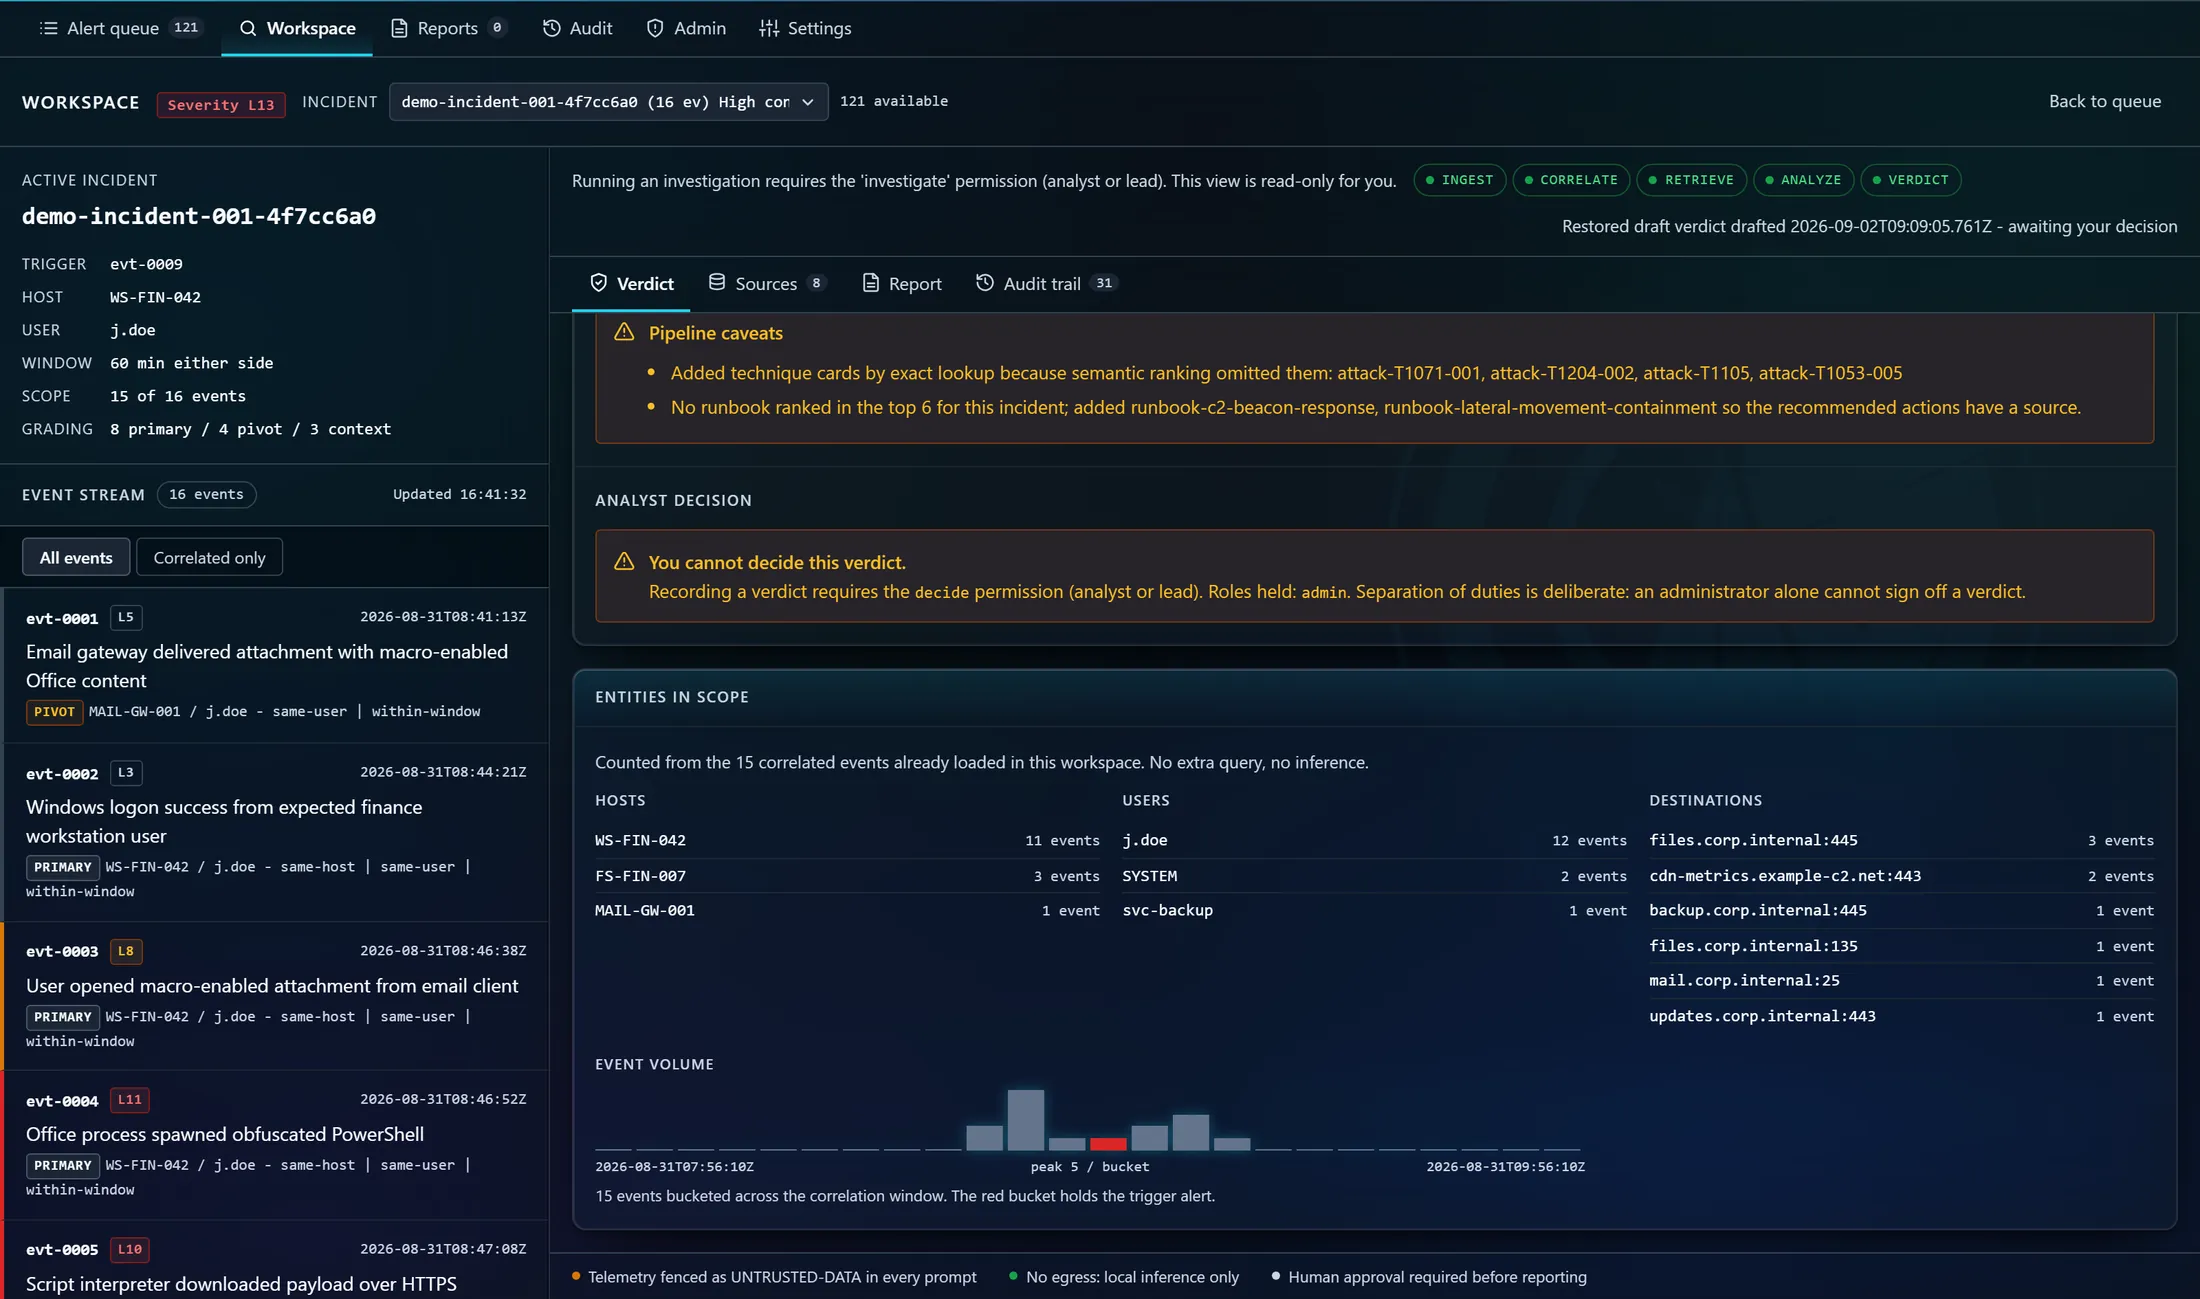This screenshot has height=1299, width=2200.
Task: Toggle Correlated only filter
Action: [209, 557]
